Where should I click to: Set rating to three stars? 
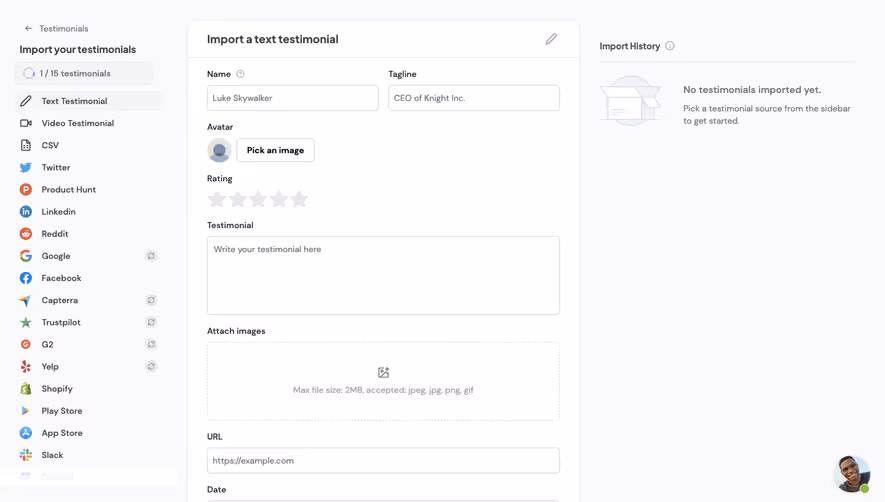pyautogui.click(x=258, y=199)
